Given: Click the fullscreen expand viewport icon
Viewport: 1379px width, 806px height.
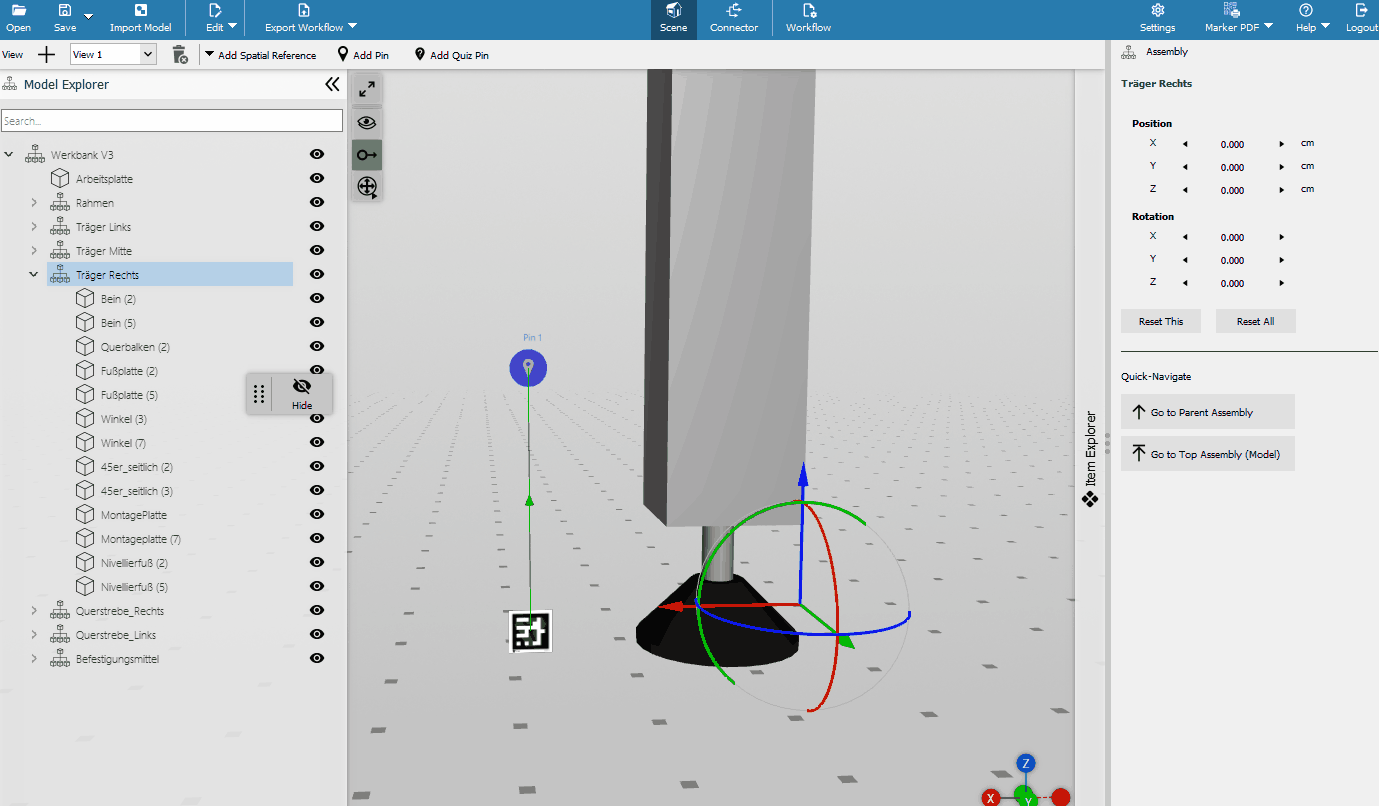Looking at the screenshot, I should 367,88.
